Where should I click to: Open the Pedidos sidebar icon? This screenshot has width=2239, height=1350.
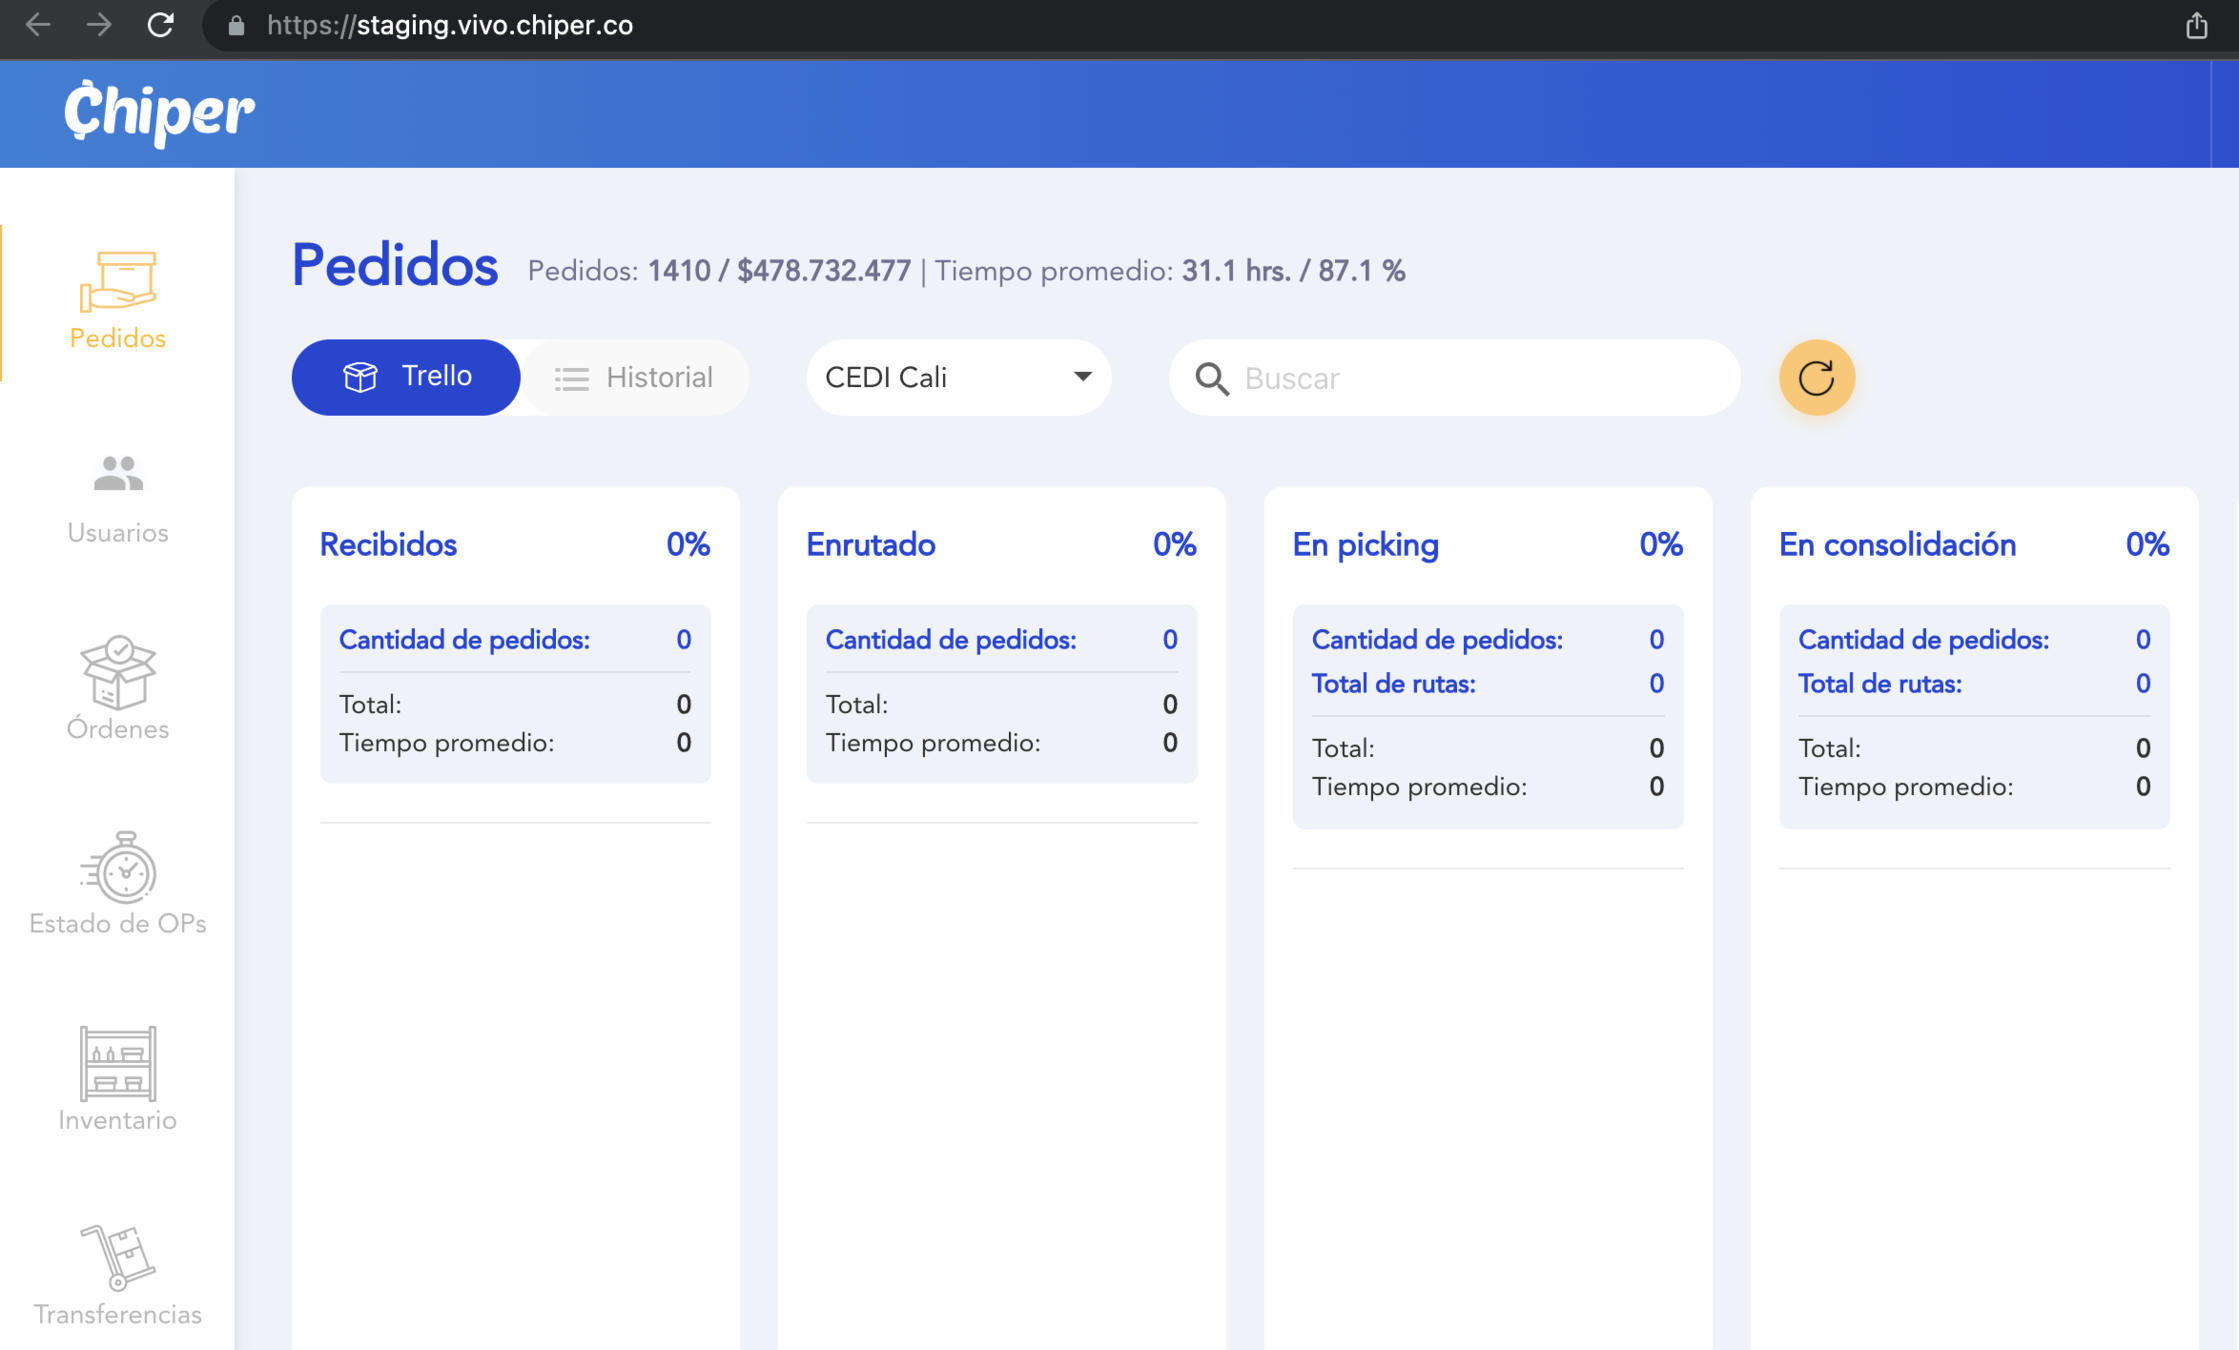[118, 282]
